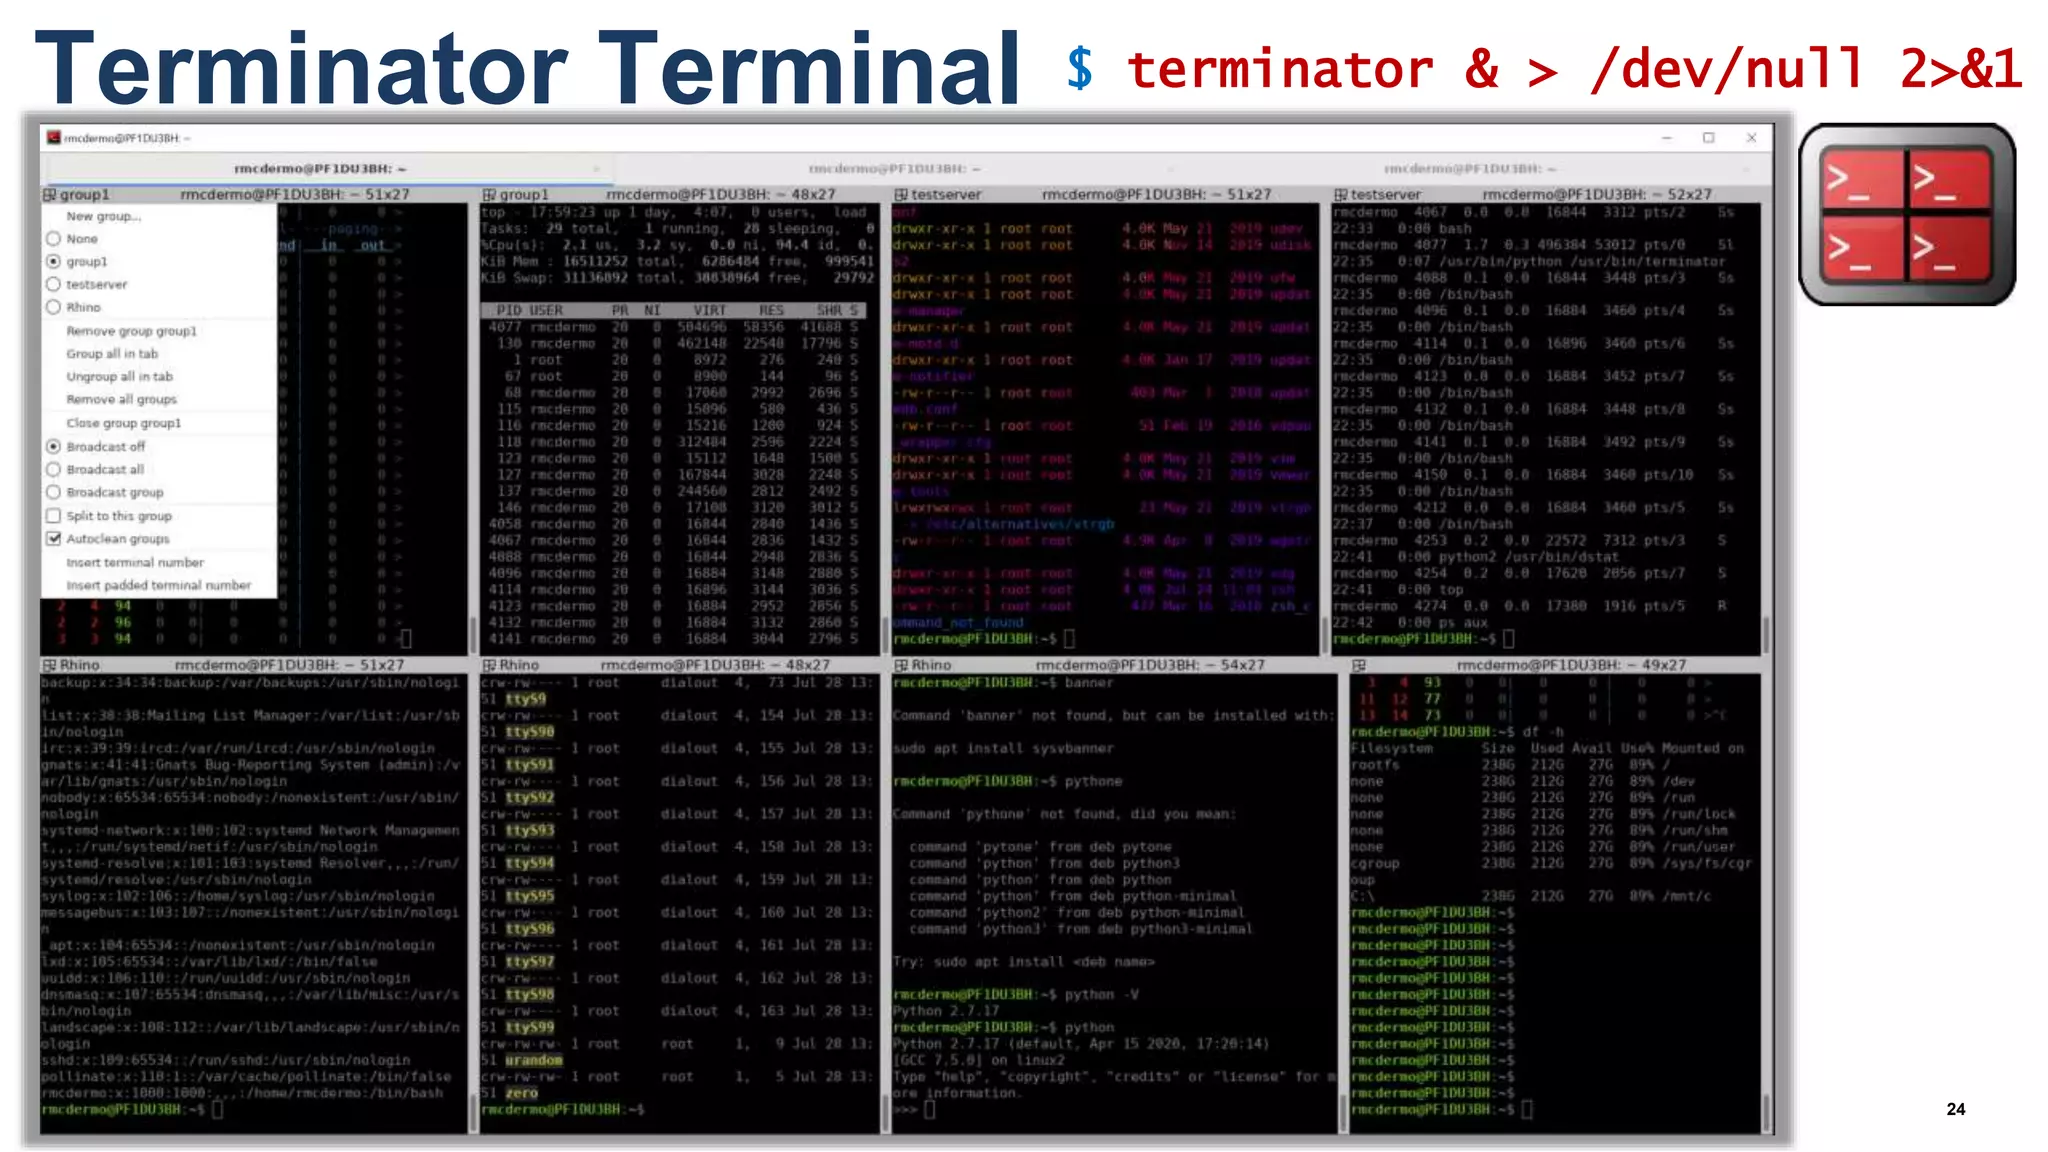
Task: Click 'terminator & > /dev/null 2>&1' command text
Action: coord(1575,68)
